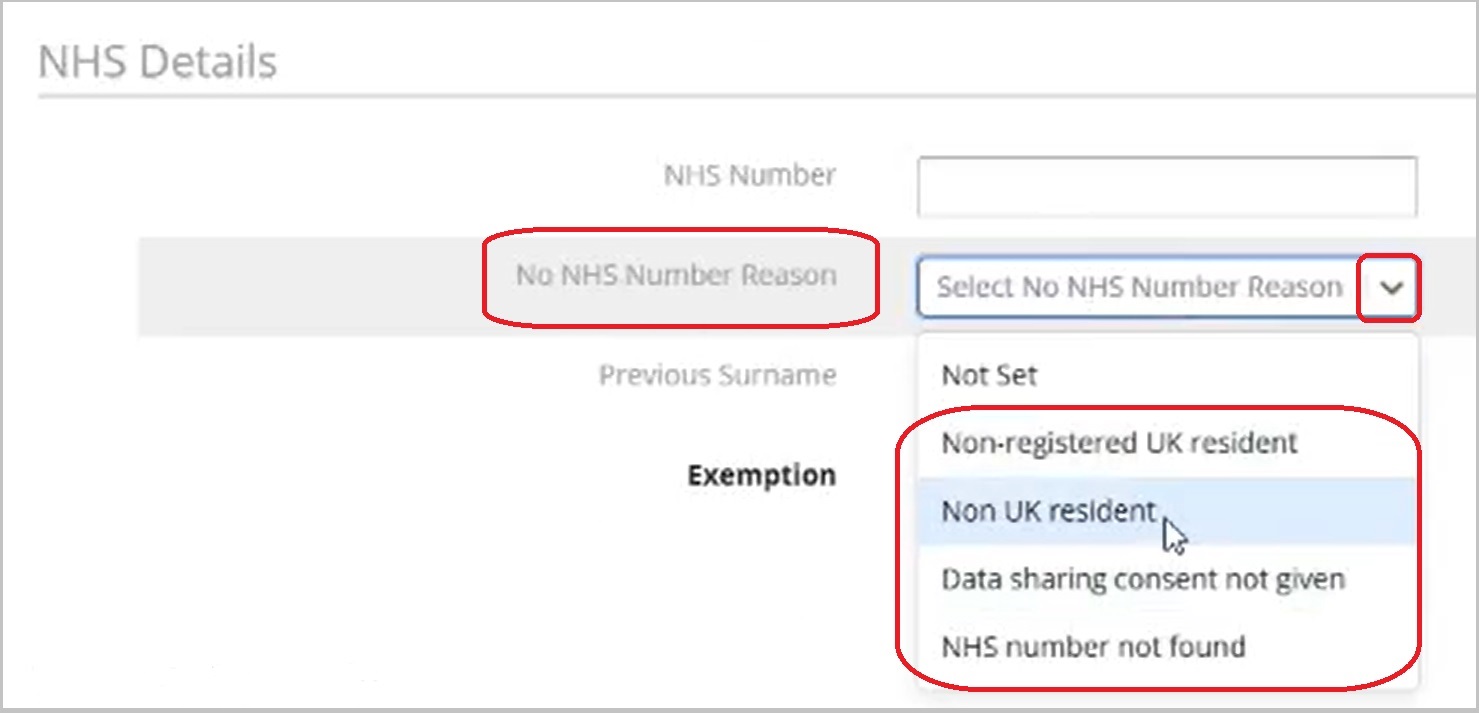Click the Data sharing consent not given entry

(1142, 579)
